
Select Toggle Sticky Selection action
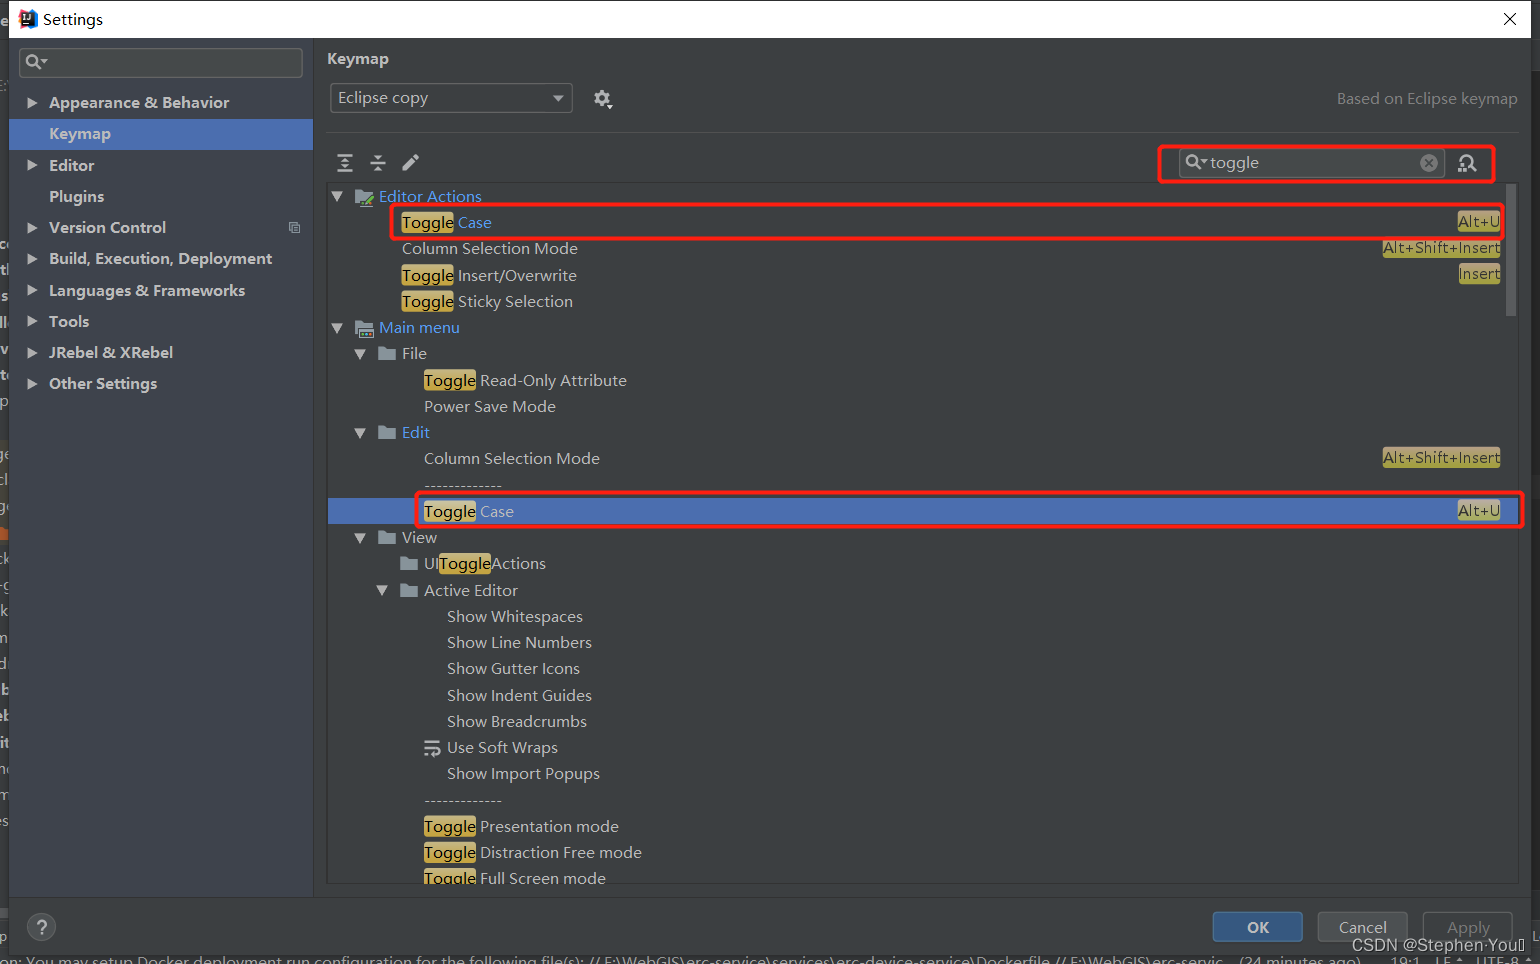487,302
